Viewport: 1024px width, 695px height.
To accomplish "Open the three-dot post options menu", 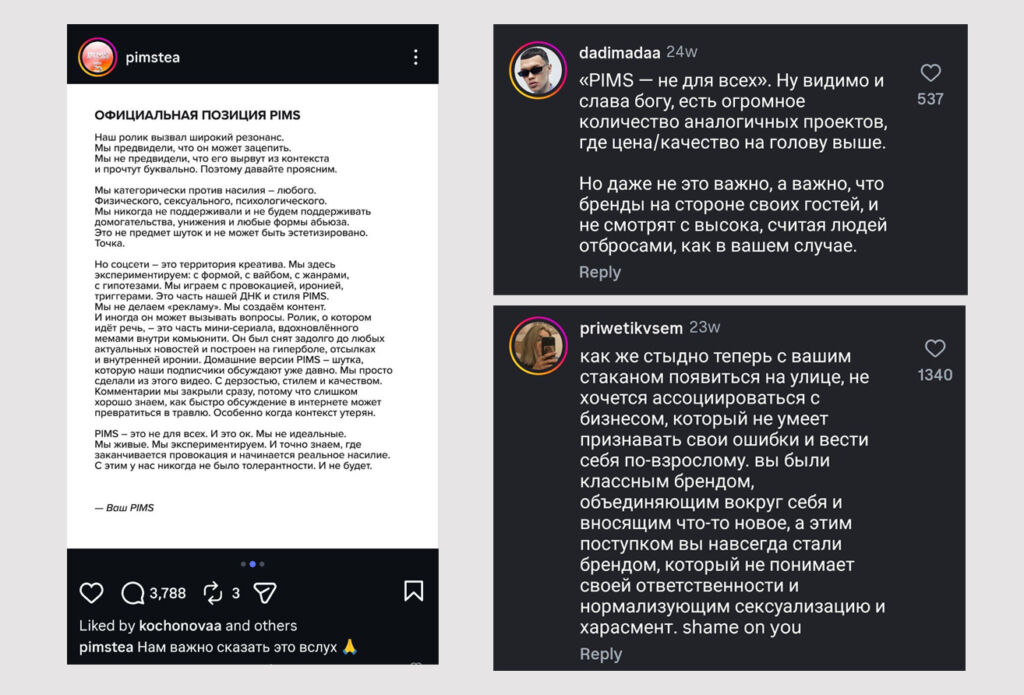I will [x=416, y=58].
